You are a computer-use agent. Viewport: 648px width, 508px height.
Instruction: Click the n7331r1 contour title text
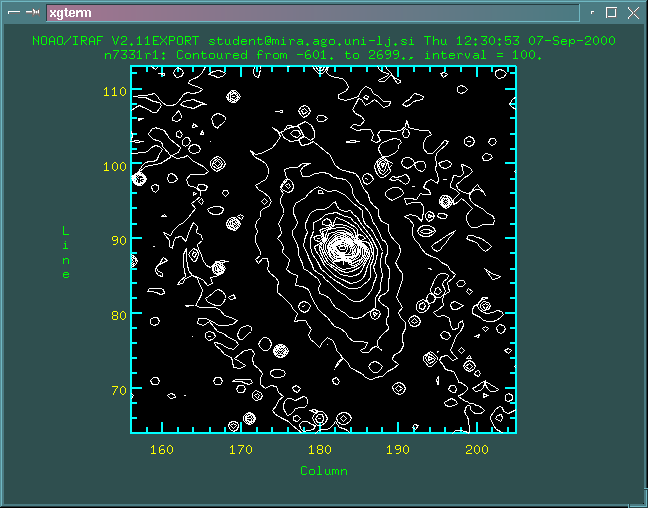322,55
